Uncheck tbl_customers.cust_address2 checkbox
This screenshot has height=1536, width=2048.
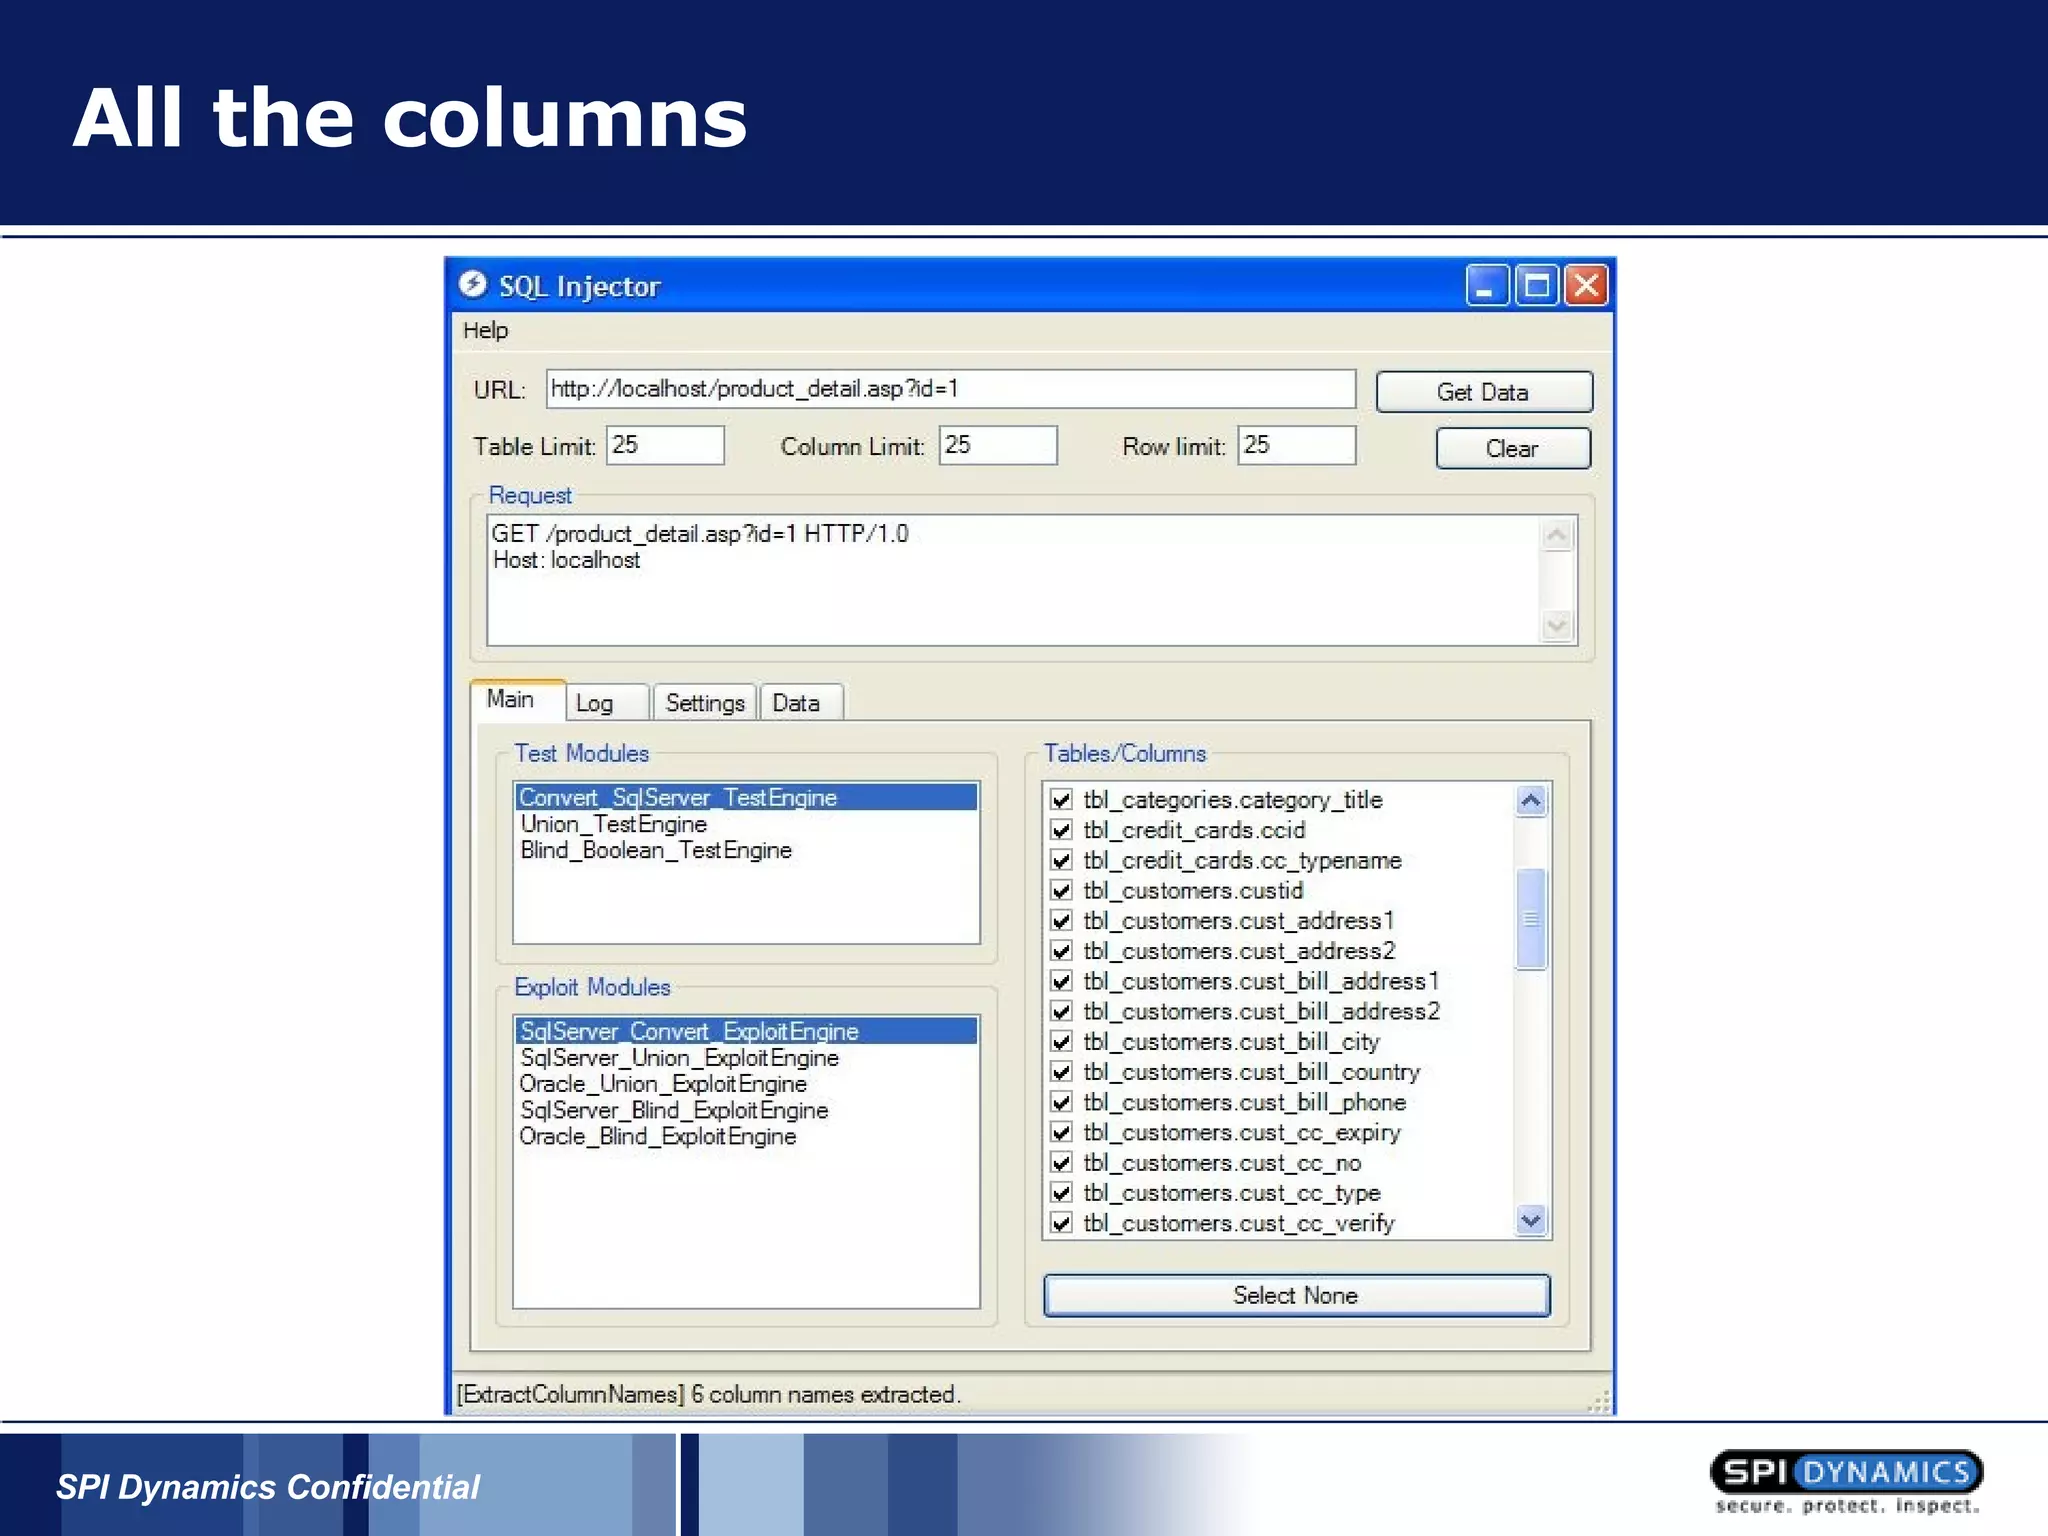1062,951
